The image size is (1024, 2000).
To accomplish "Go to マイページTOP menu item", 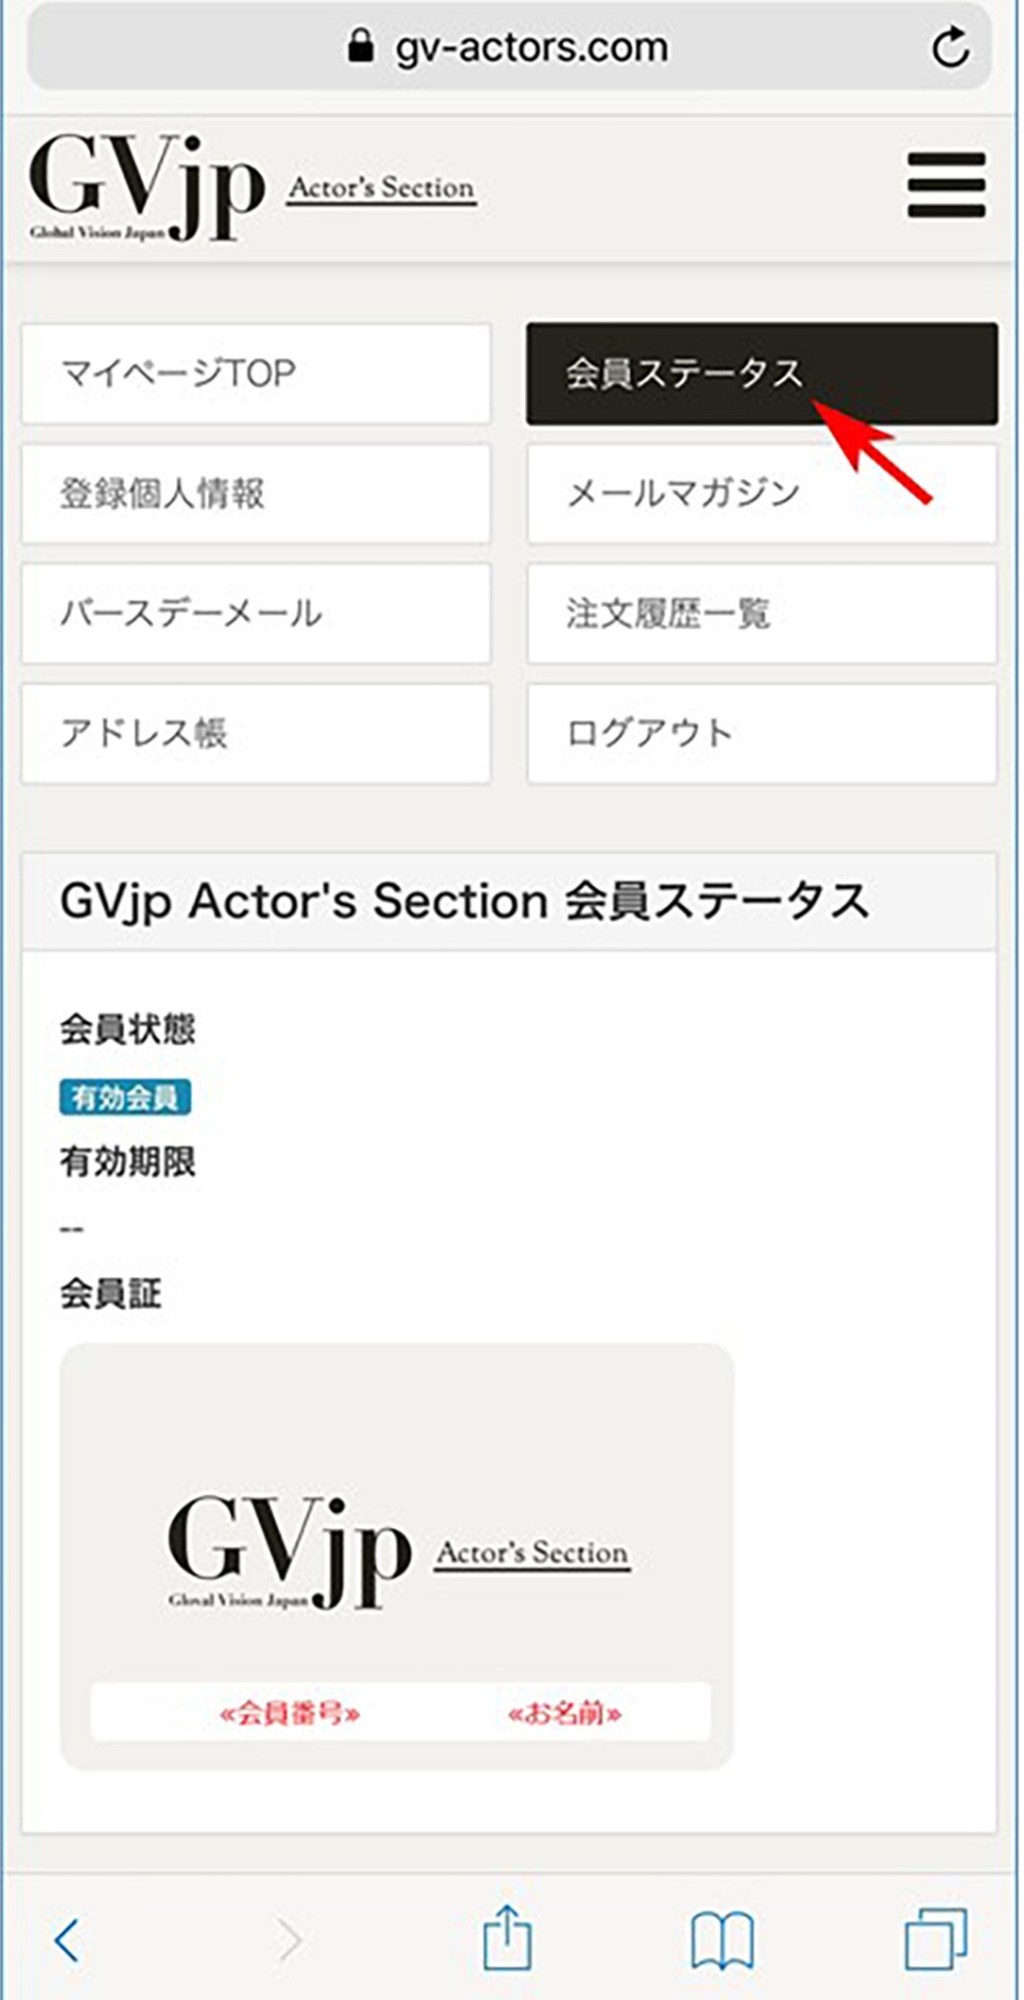I will point(256,373).
